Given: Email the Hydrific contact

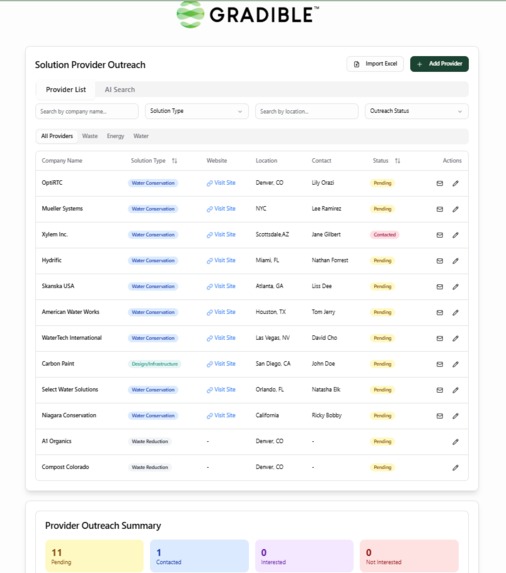Looking at the screenshot, I should point(440,261).
